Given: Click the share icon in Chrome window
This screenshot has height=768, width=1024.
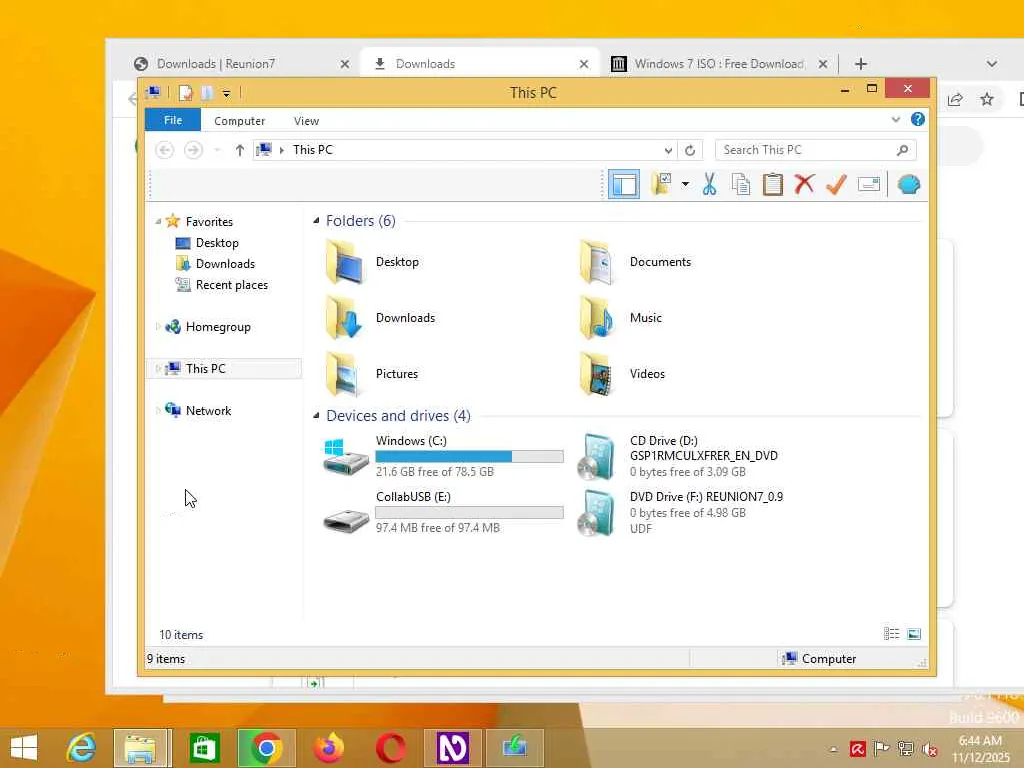Looking at the screenshot, I should pos(955,99).
